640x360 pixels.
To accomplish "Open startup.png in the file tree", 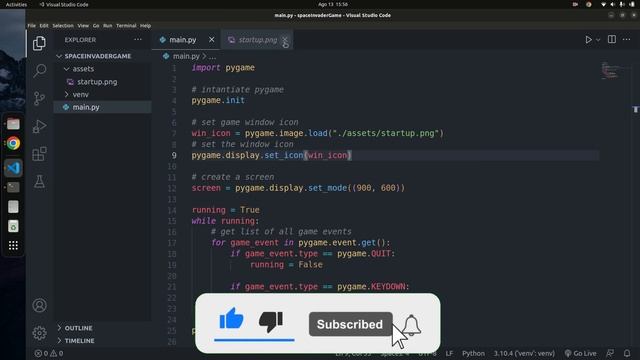I will (97, 82).
